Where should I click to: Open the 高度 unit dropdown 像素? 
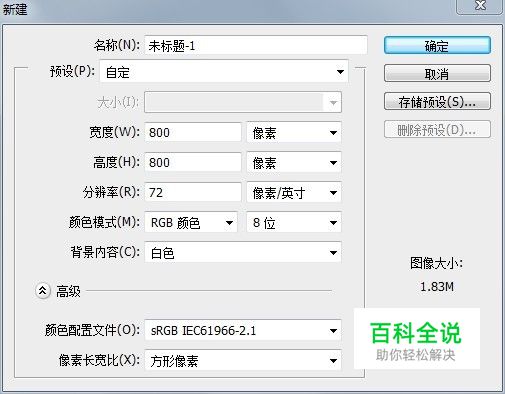tap(294, 163)
